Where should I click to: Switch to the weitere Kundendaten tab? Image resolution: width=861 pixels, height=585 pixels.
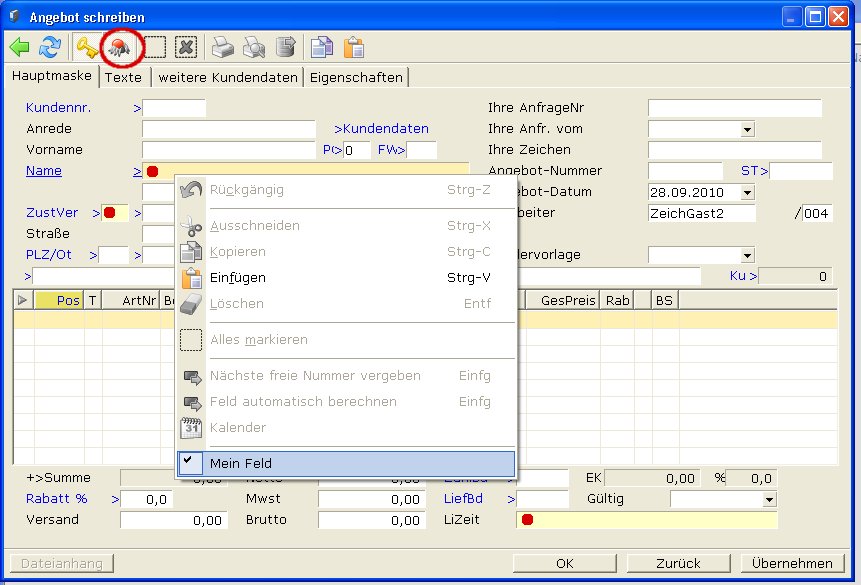coord(228,77)
